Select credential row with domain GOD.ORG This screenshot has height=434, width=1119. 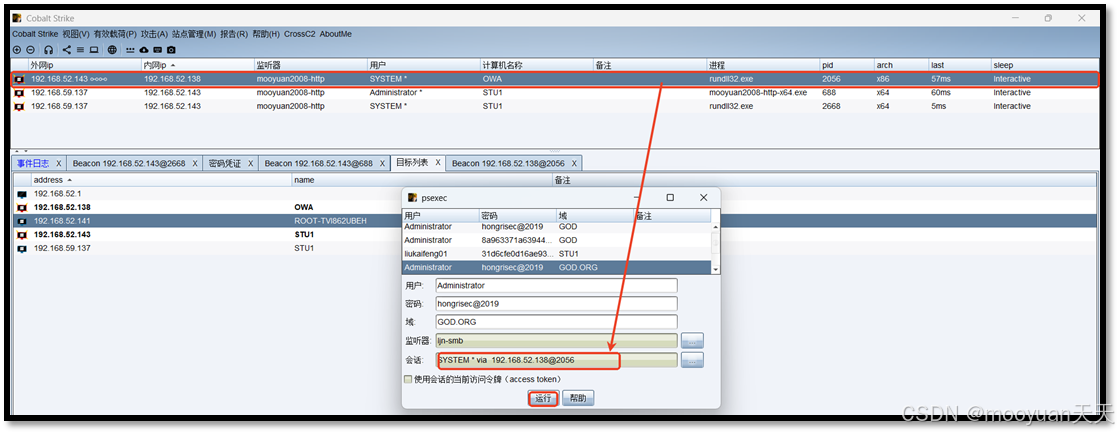pos(557,267)
